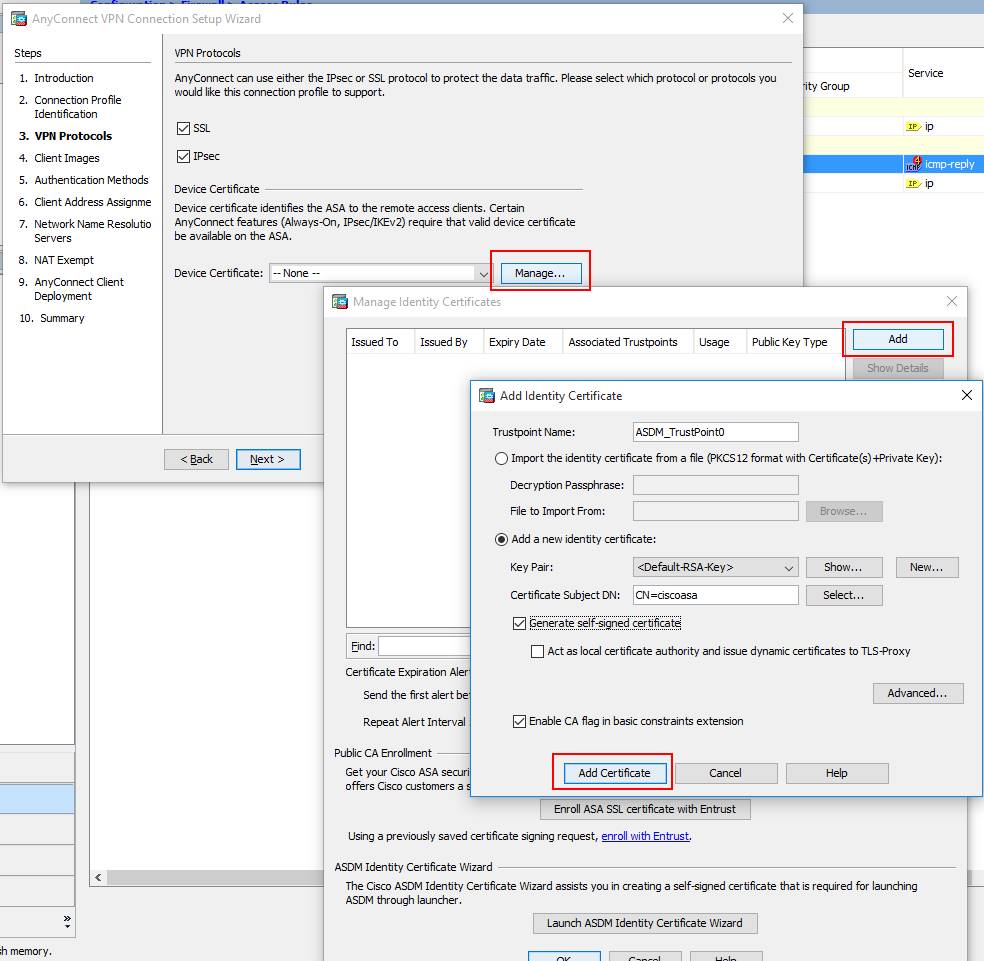
Task: Select Import identity certificate from file option
Action: pos(501,459)
